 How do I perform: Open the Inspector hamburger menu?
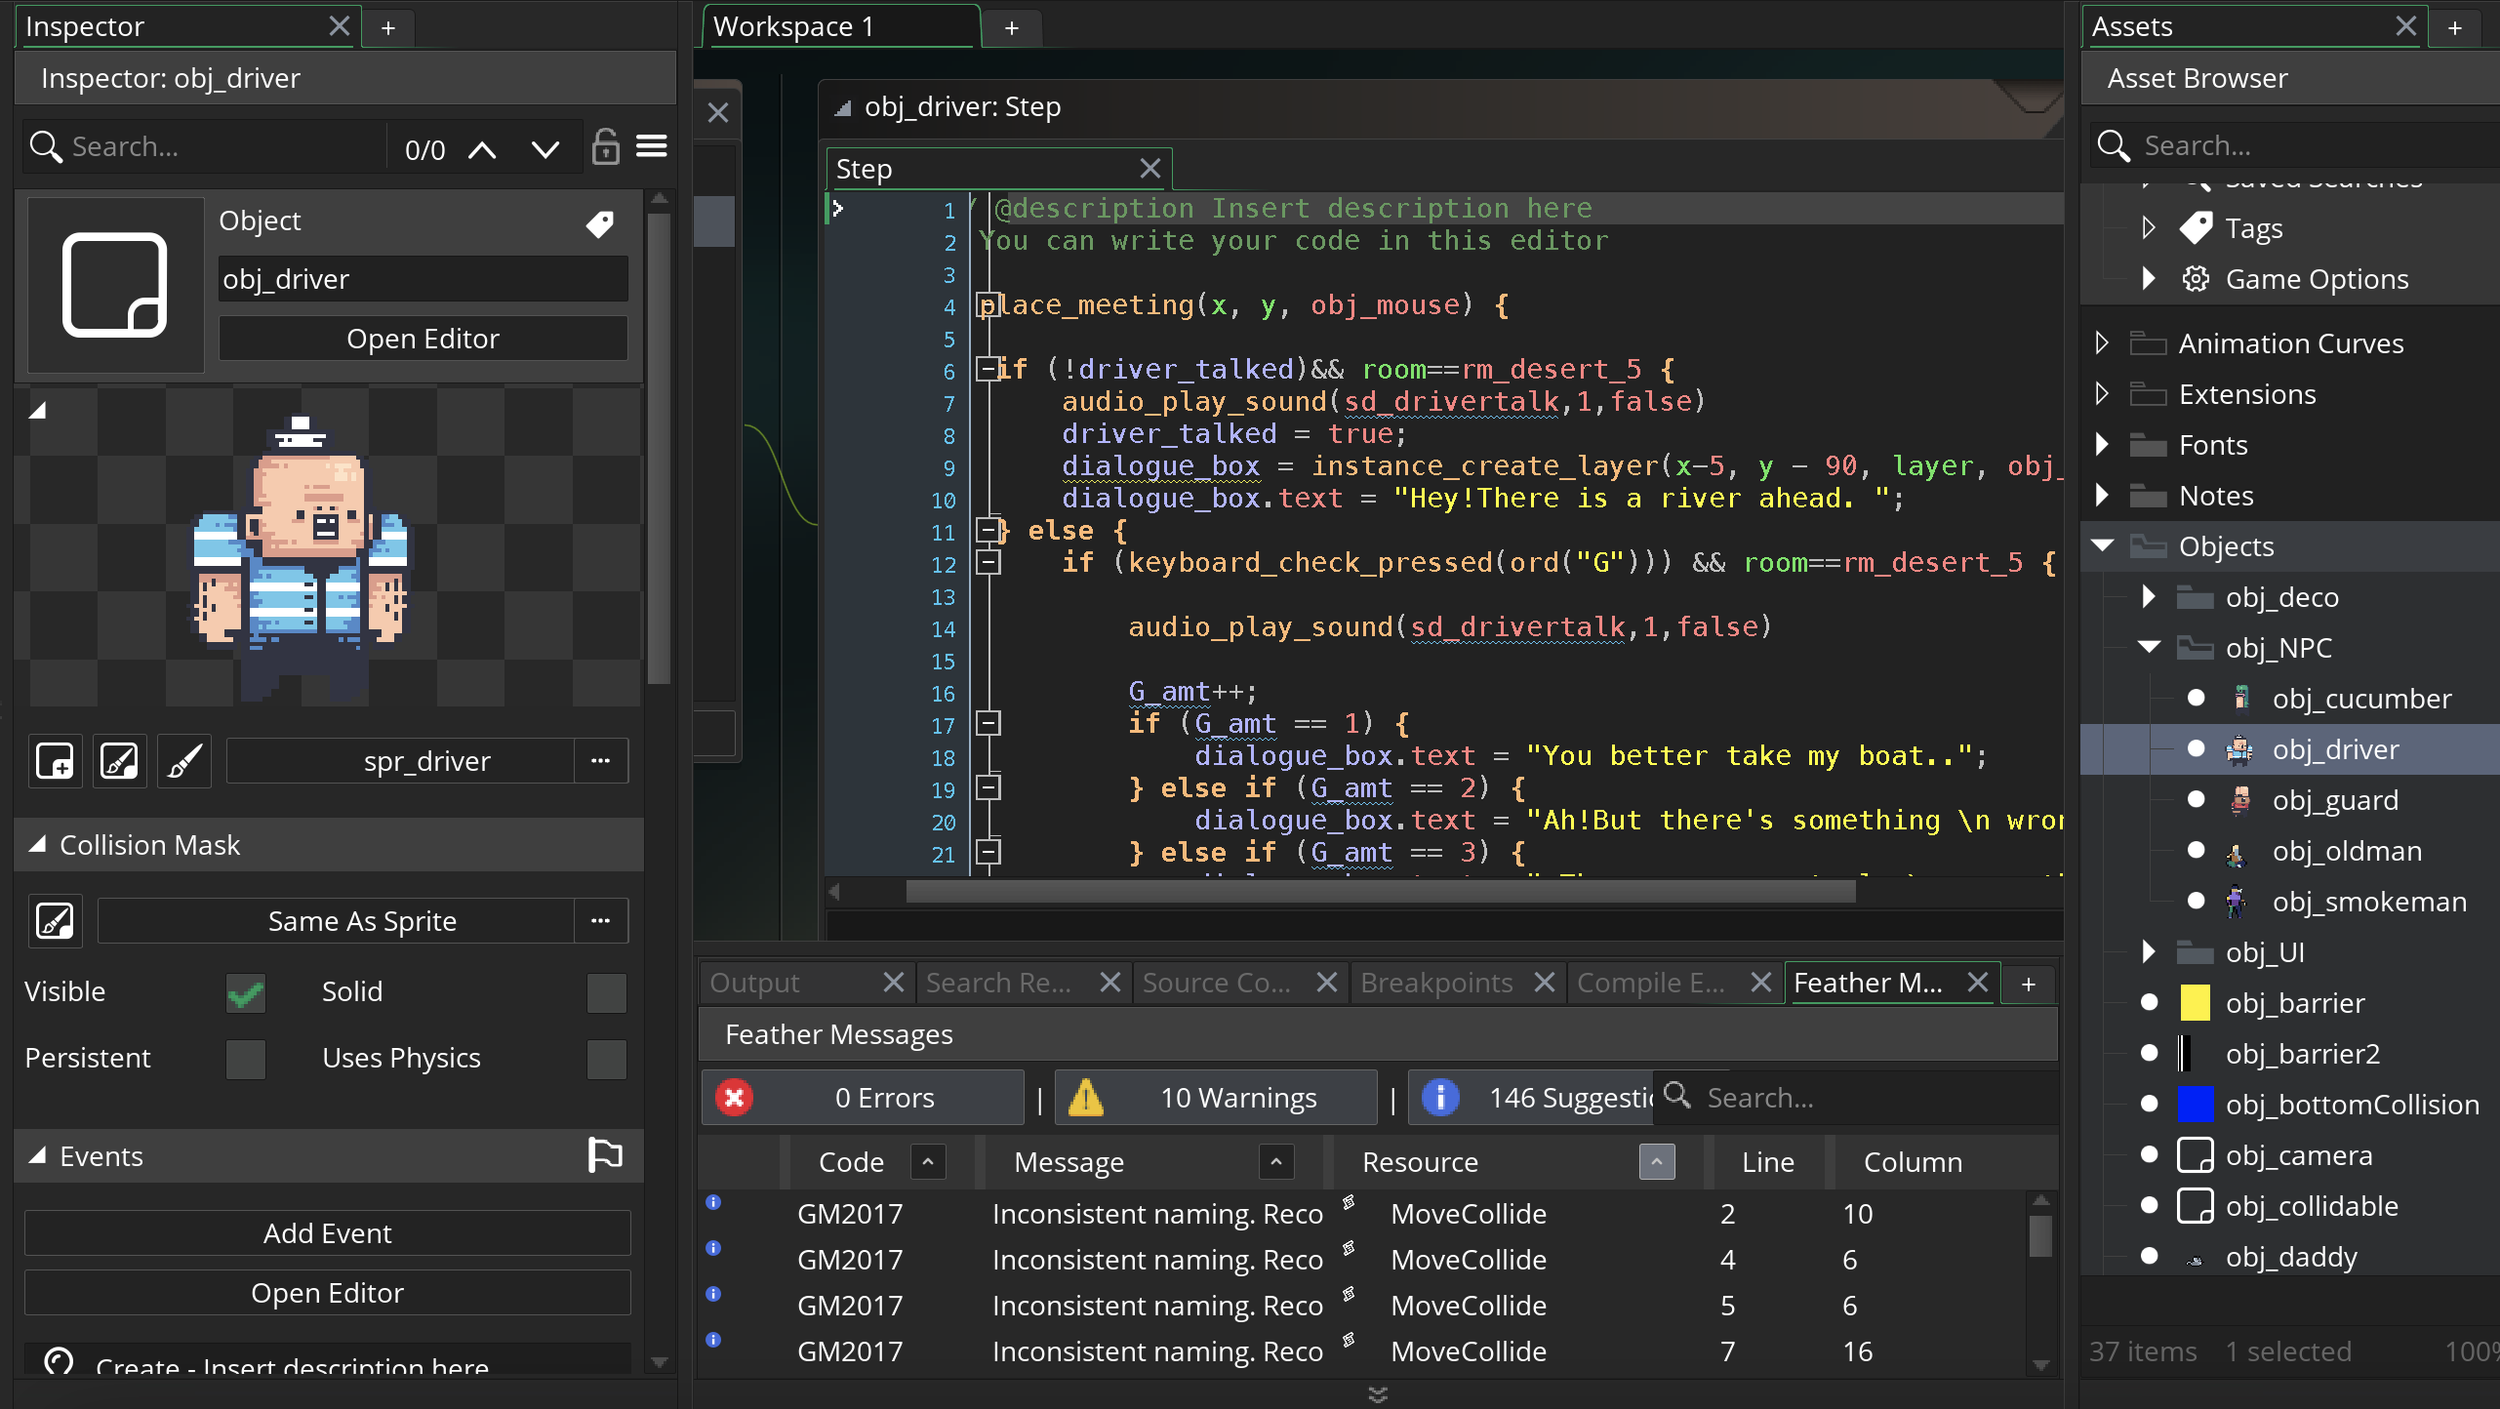(652, 147)
